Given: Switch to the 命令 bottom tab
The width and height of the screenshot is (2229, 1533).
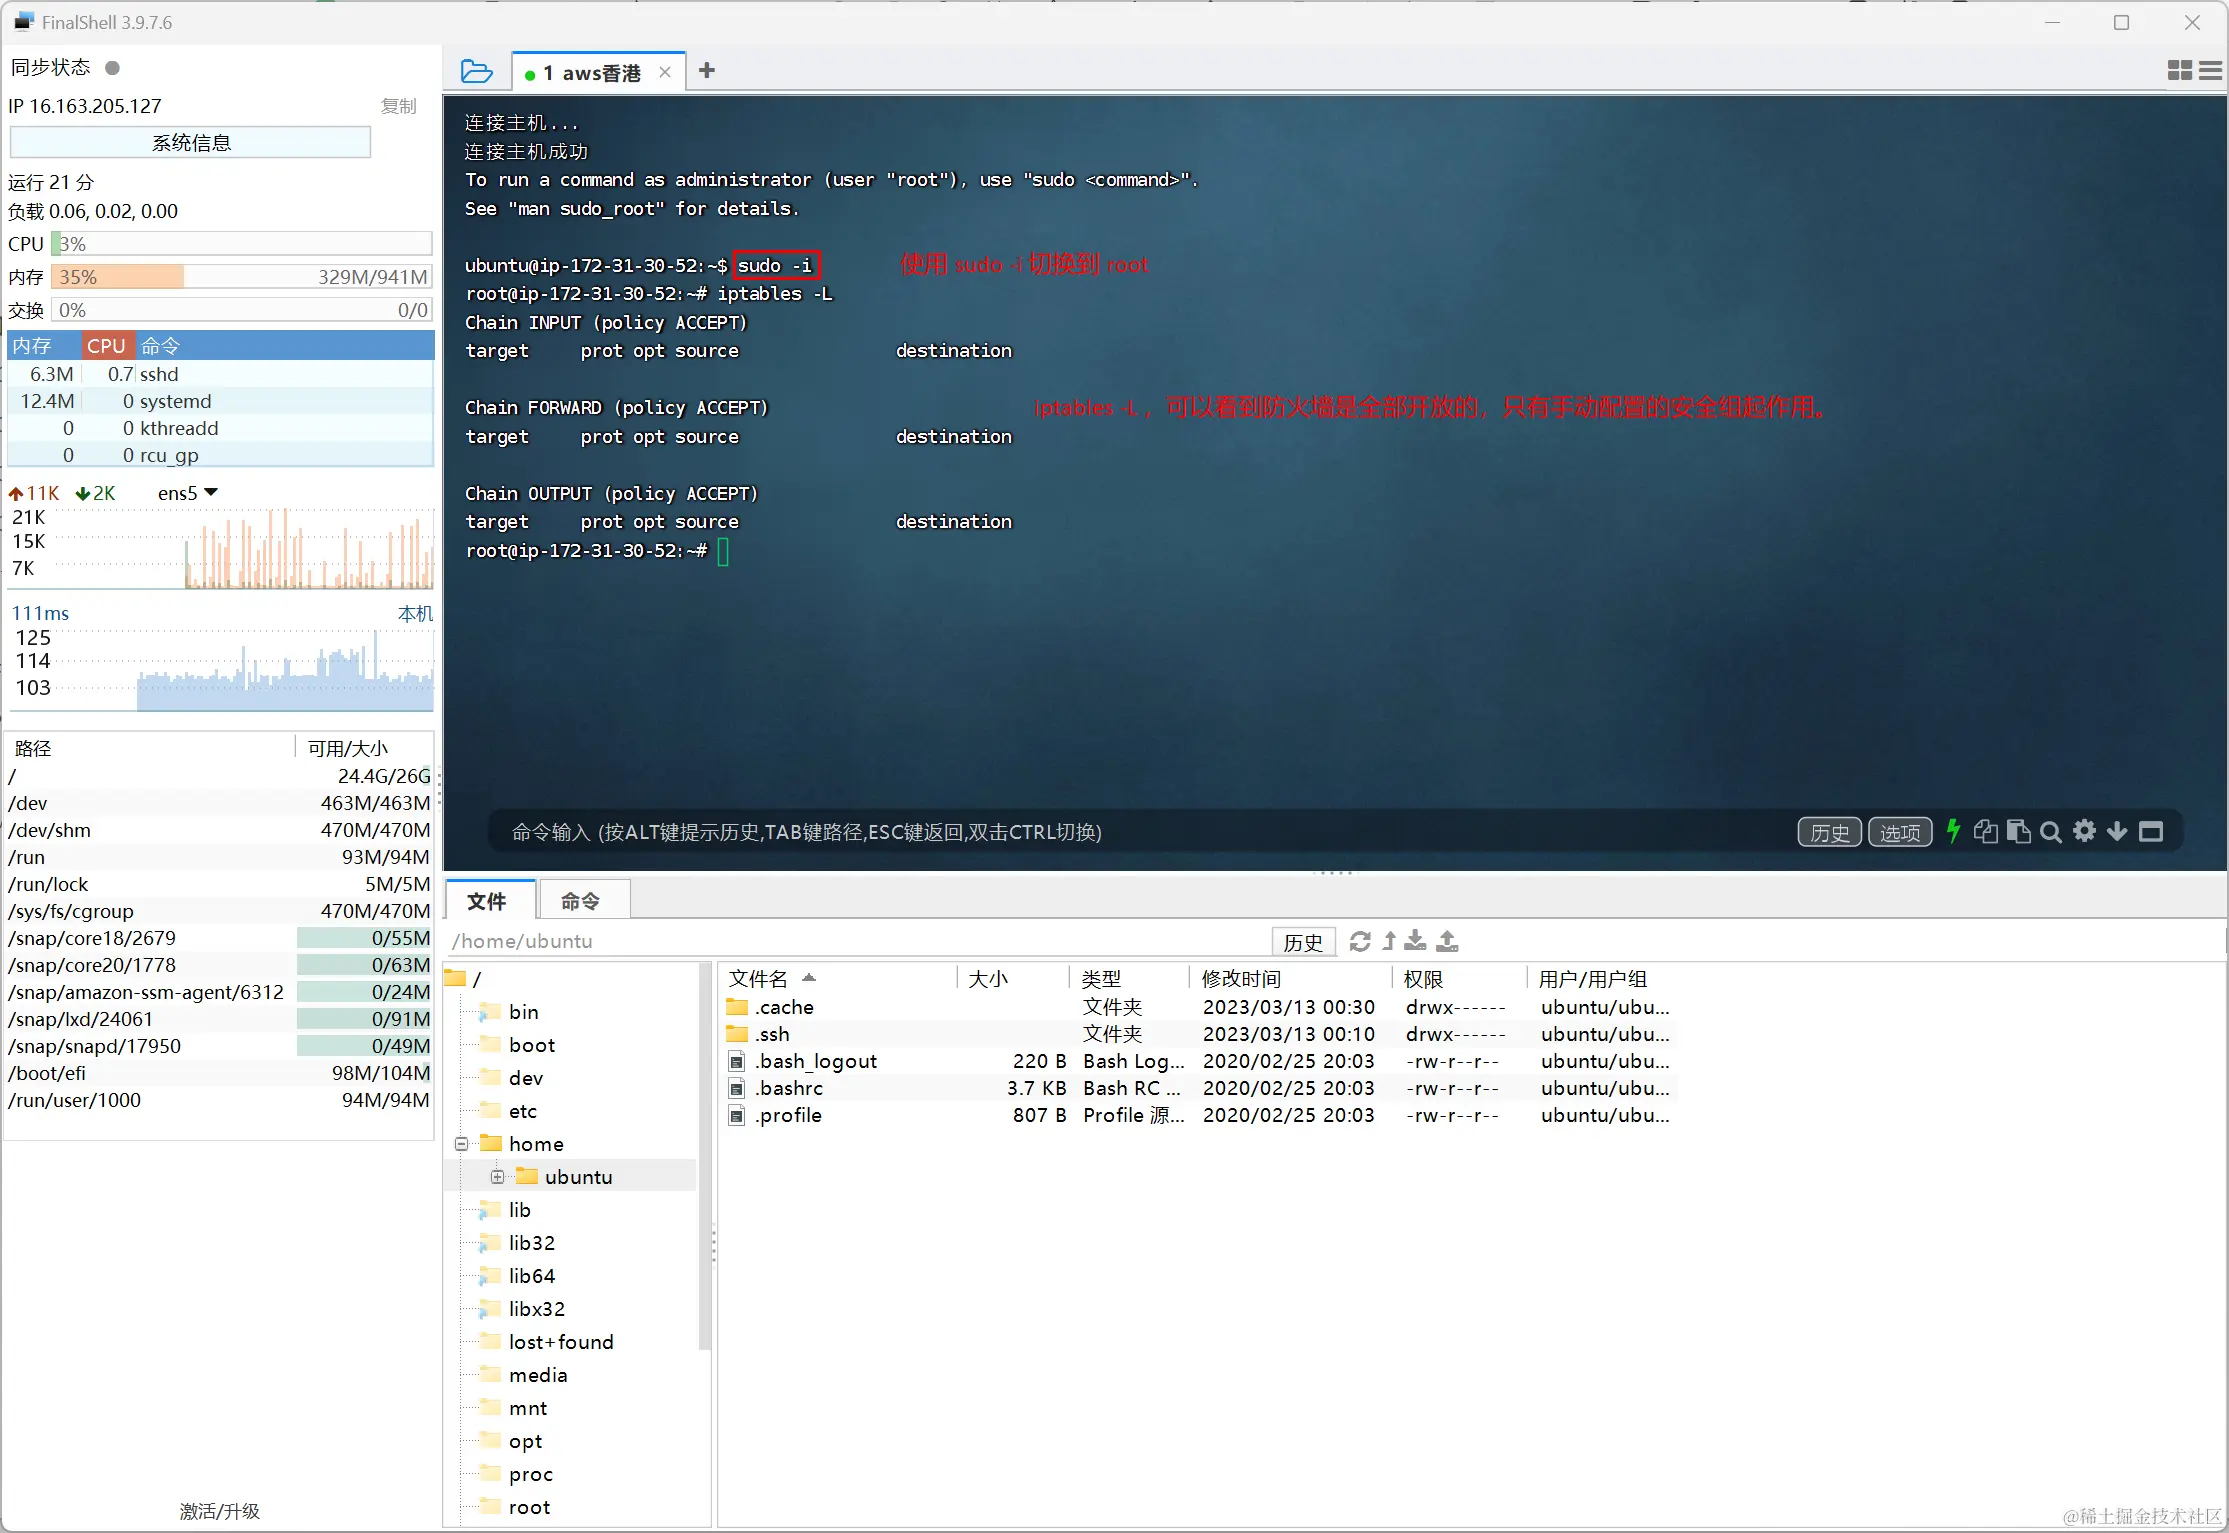Looking at the screenshot, I should tap(580, 901).
